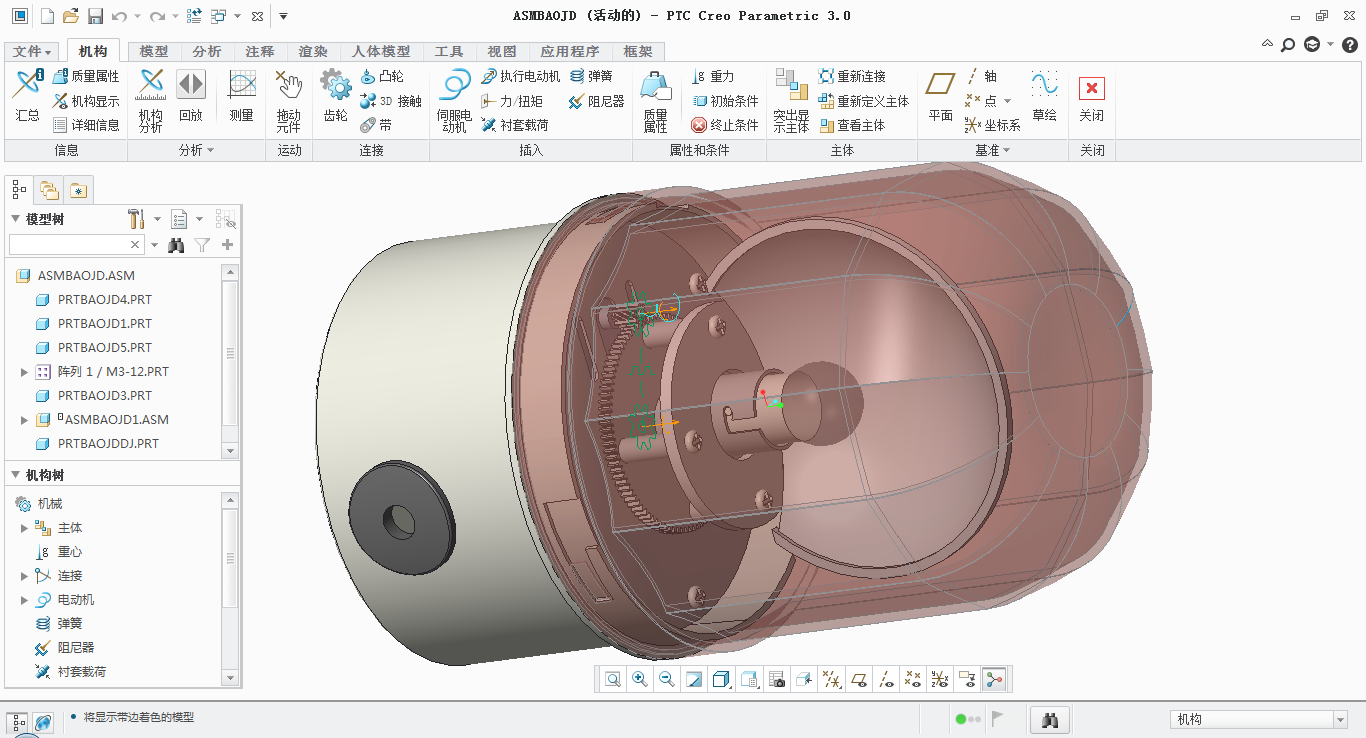Viewport: 1366px width, 738px height.
Task: Click 终止条件 termination conditions
Action: pos(725,125)
